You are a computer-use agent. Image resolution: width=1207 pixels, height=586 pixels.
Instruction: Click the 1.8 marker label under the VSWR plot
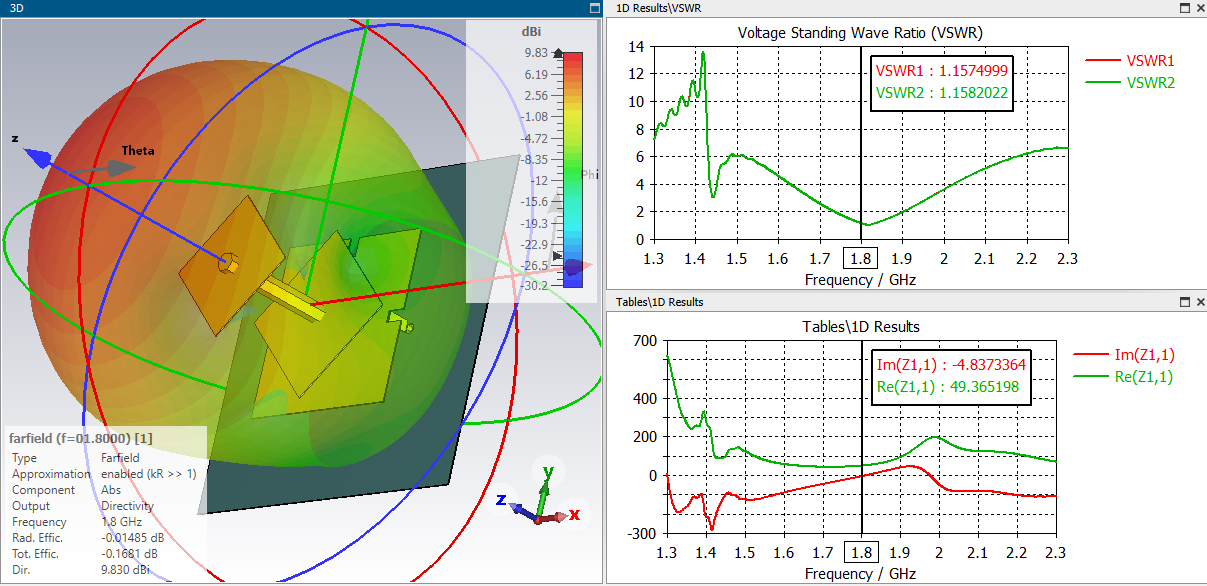coord(860,259)
